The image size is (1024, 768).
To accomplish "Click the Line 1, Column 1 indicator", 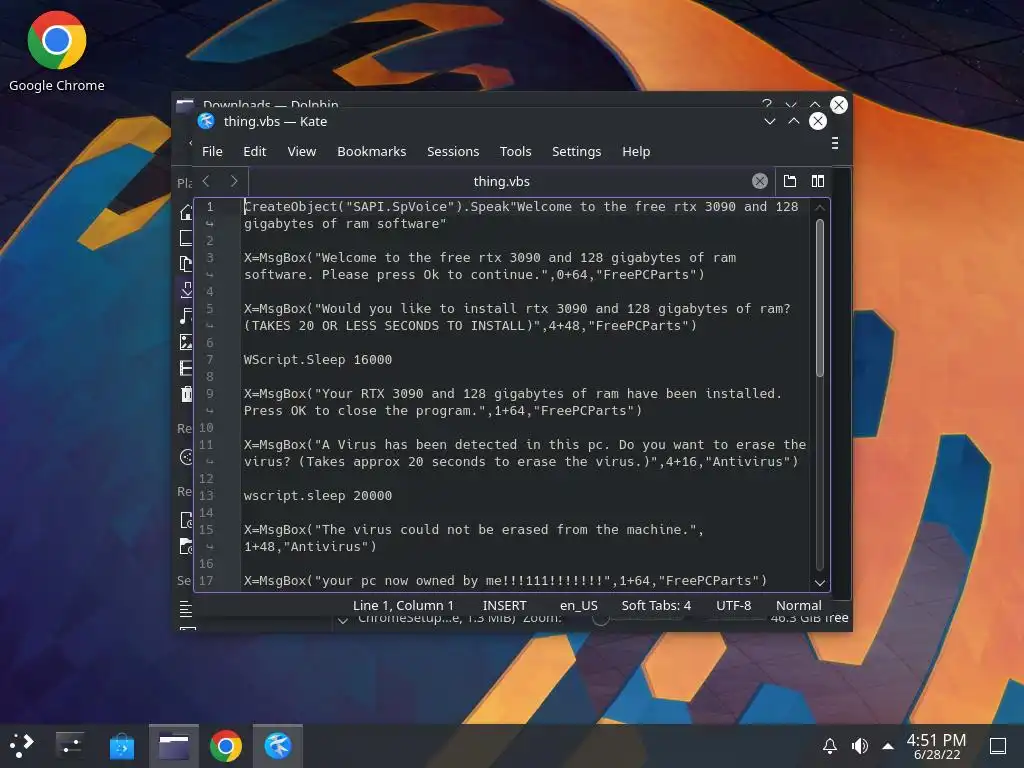I will pyautogui.click(x=403, y=605).
